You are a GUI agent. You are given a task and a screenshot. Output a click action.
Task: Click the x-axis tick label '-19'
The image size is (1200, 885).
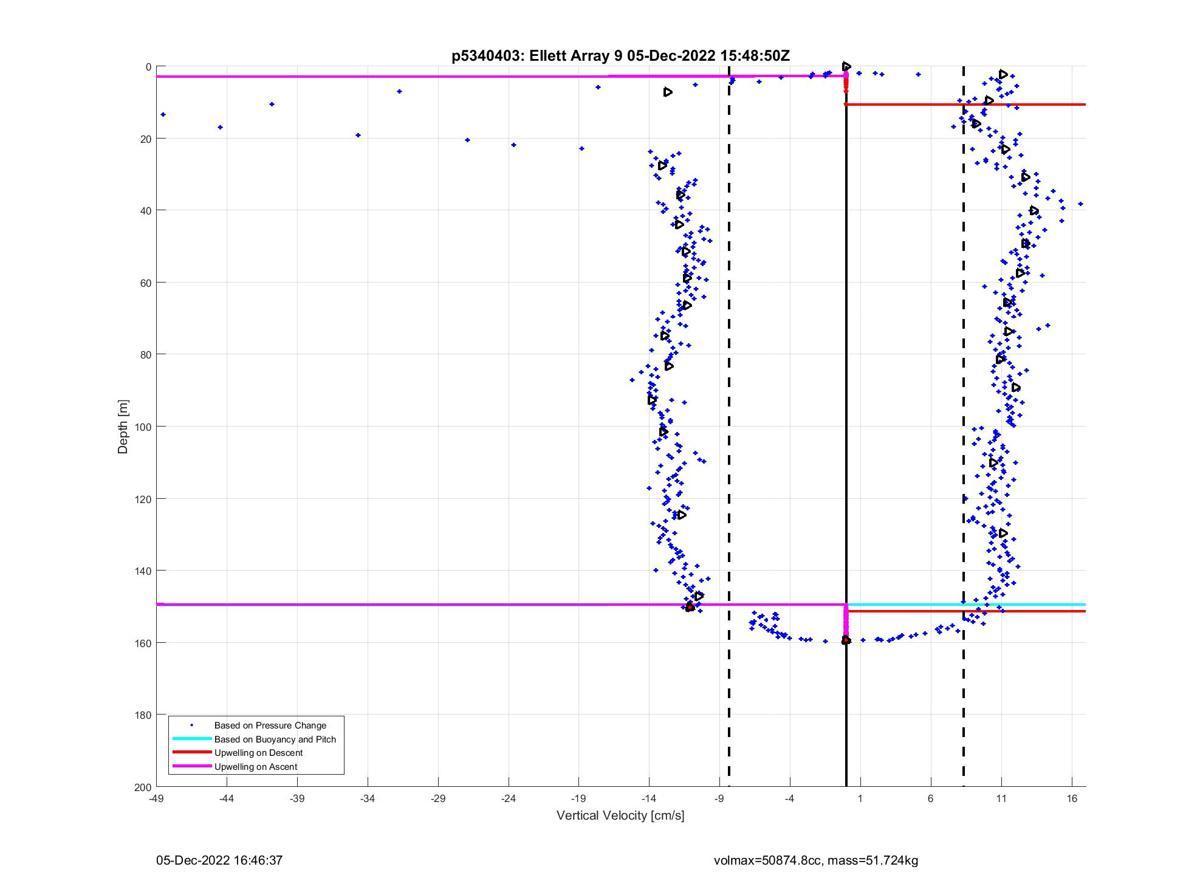pyautogui.click(x=578, y=798)
